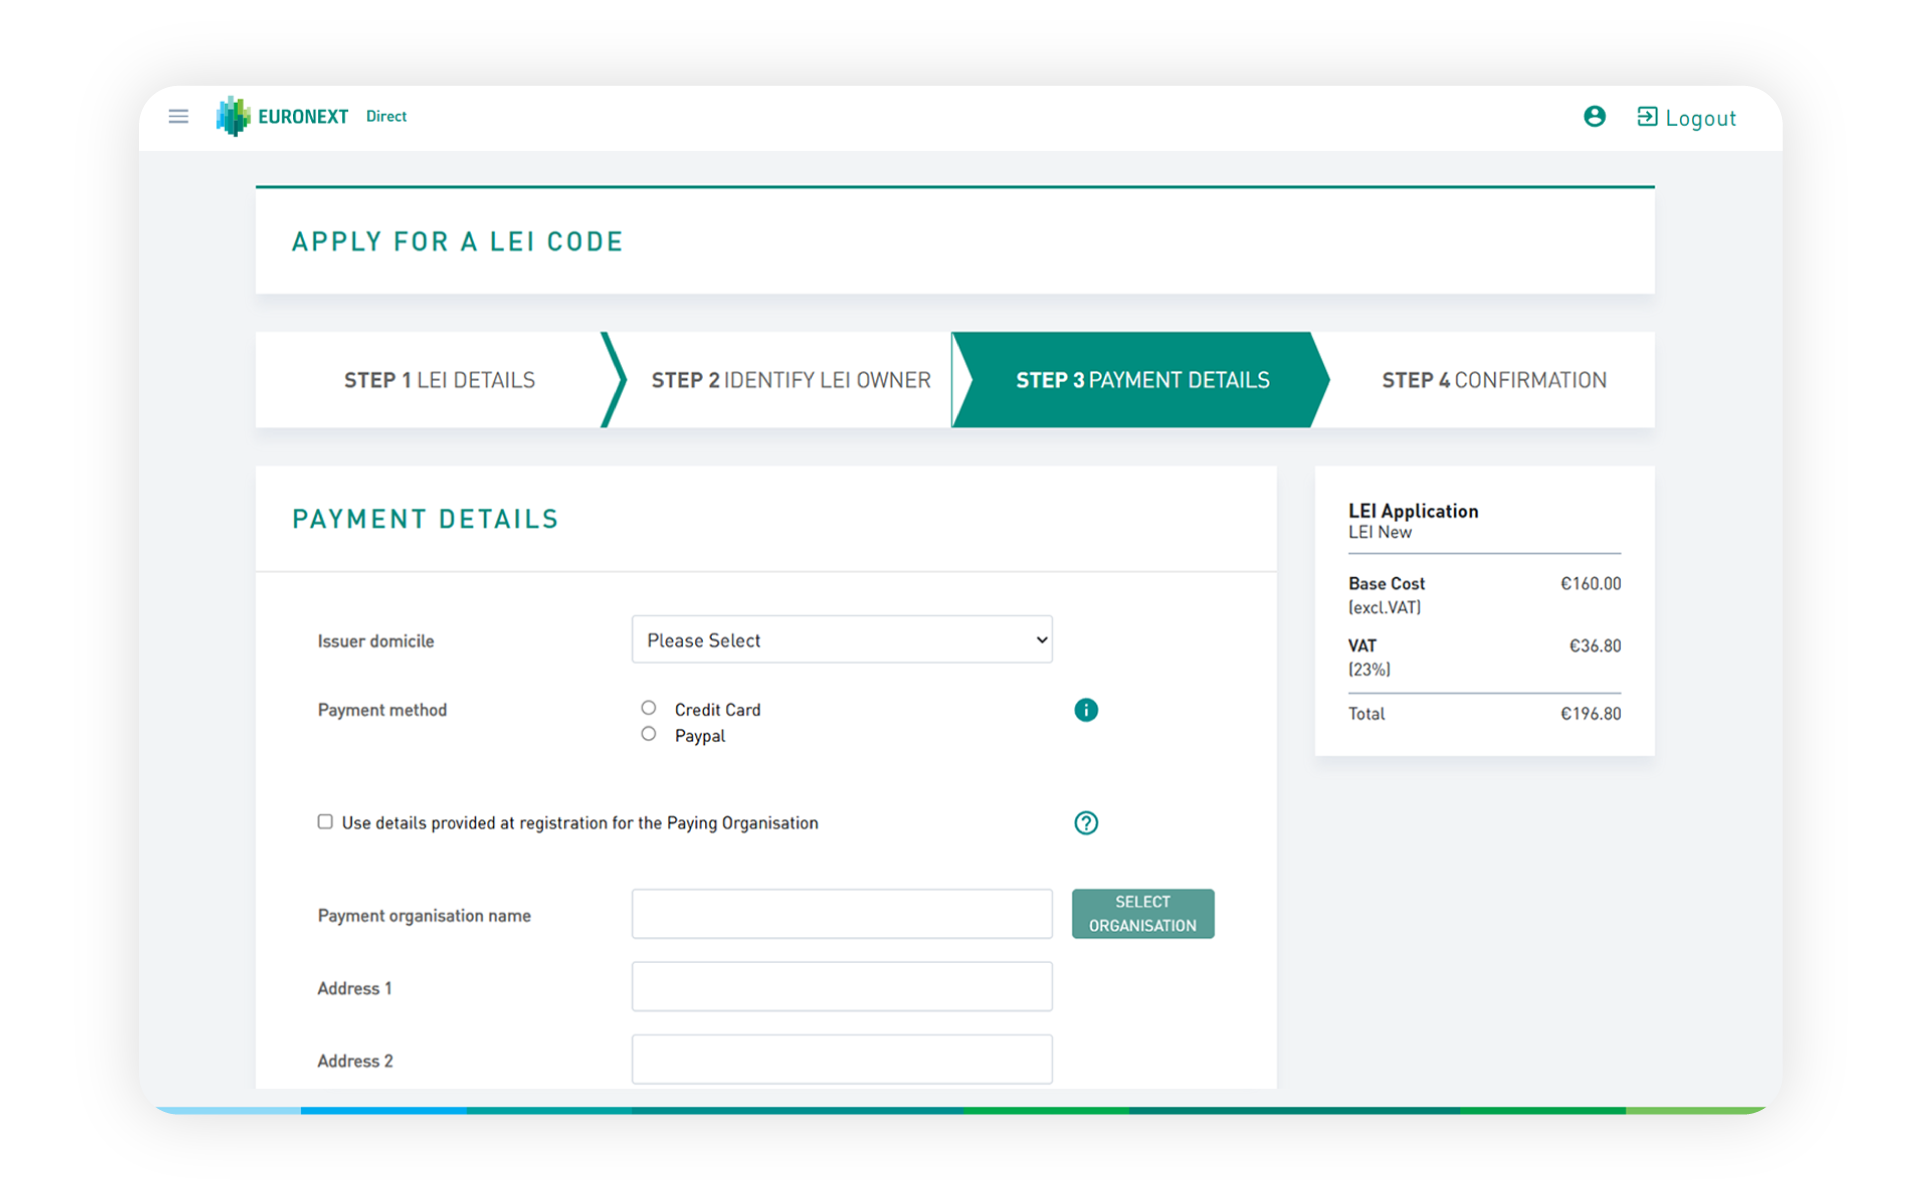The height and width of the screenshot is (1200, 1920).
Task: Click the Address 2 input field
Action: click(x=843, y=1060)
